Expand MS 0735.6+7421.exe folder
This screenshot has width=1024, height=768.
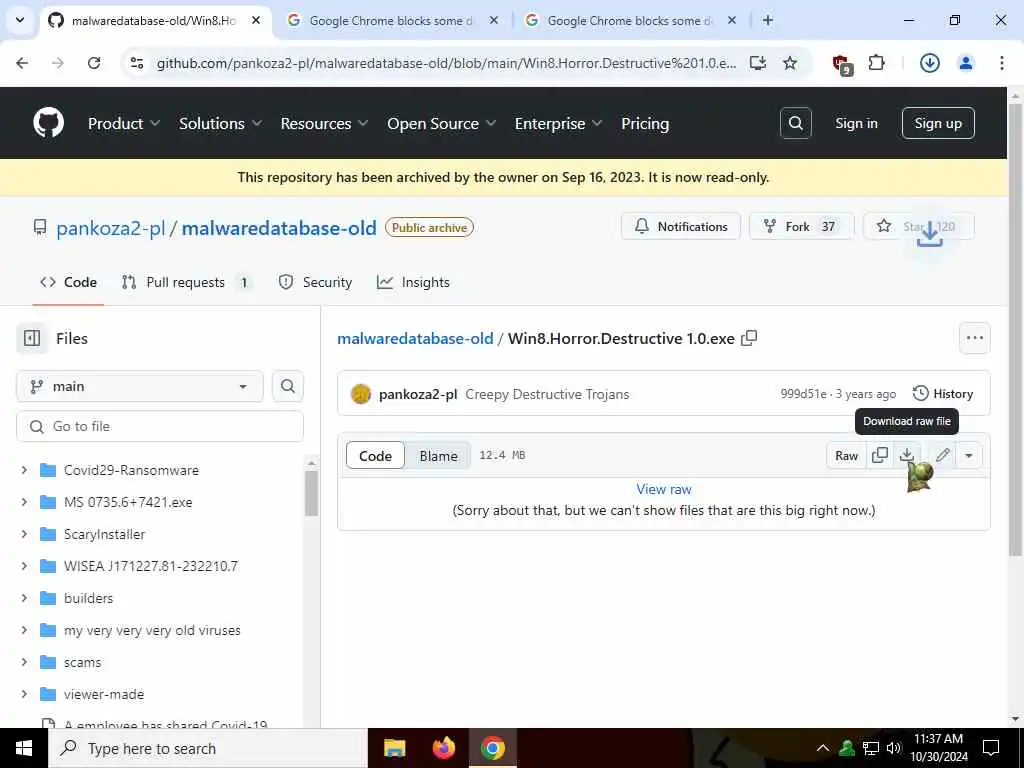24,502
